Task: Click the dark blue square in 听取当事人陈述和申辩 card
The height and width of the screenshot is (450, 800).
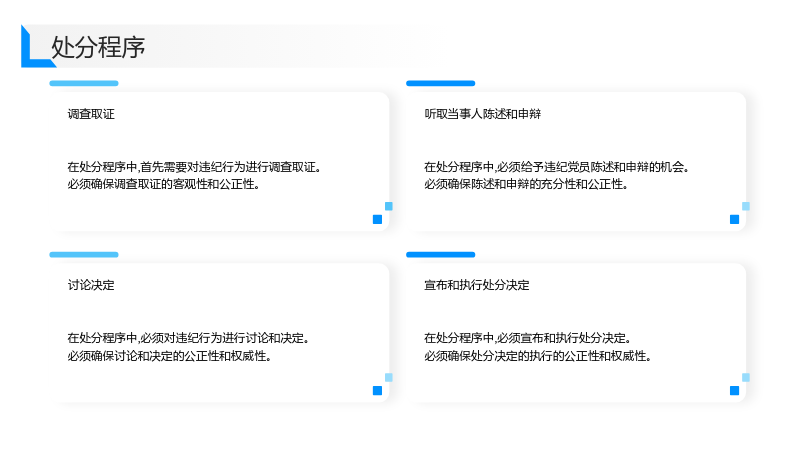Action: coord(735,219)
